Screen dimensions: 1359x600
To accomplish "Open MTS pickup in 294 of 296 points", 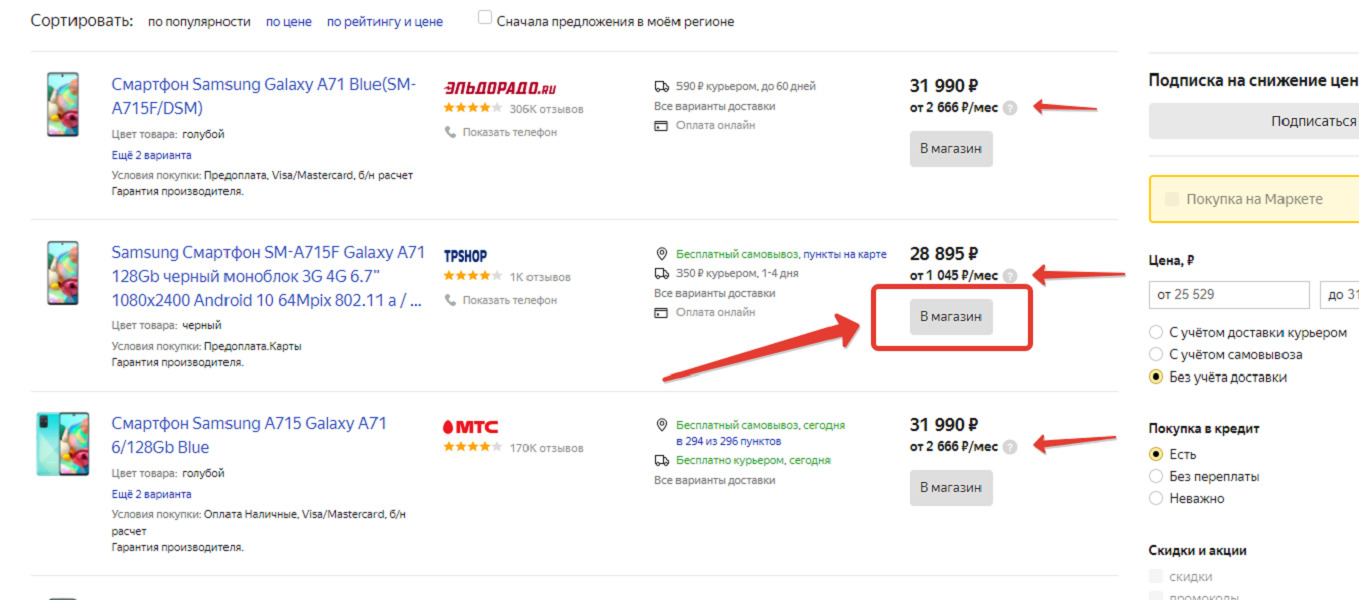I will coord(728,441).
